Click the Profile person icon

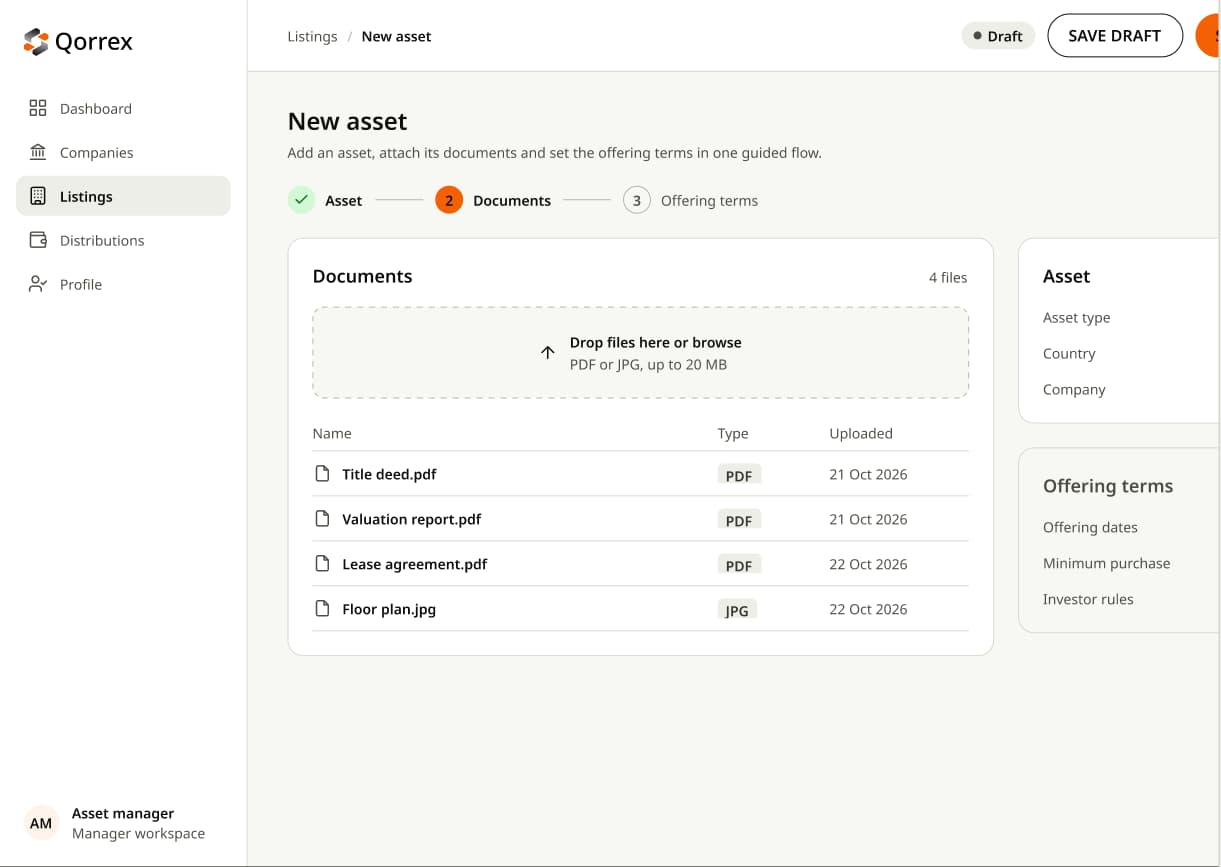click(x=38, y=284)
